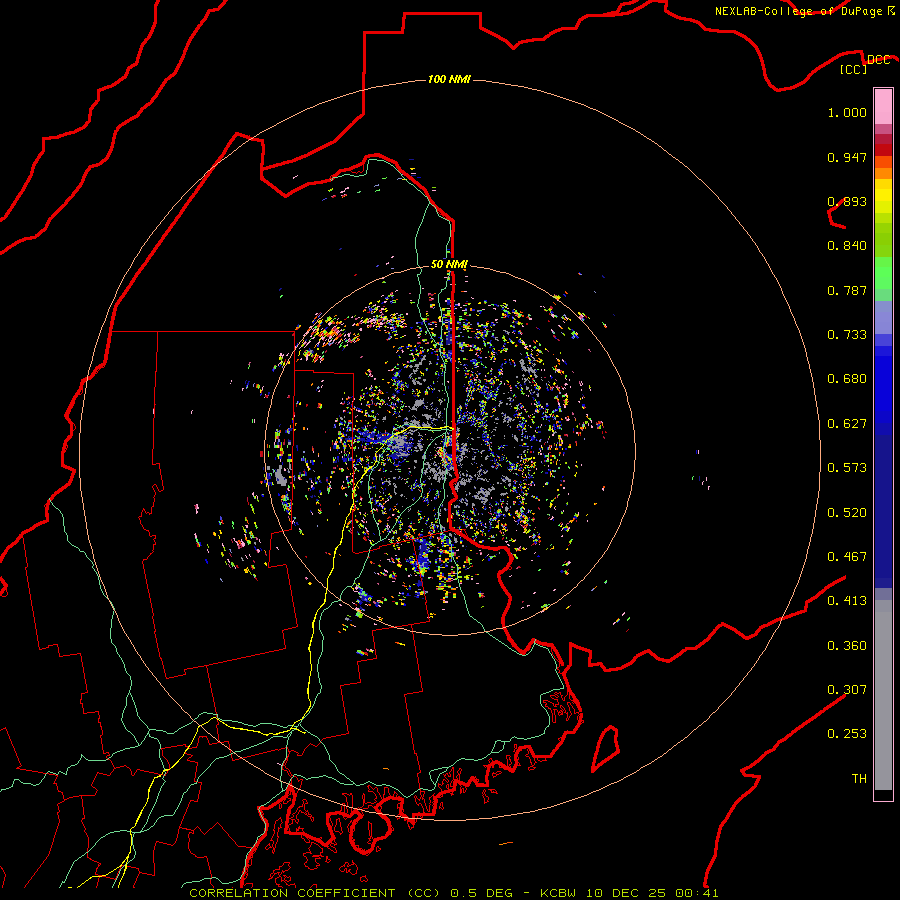Click the 0.893 scale value
Screen dimensions: 900x900
(x=847, y=201)
